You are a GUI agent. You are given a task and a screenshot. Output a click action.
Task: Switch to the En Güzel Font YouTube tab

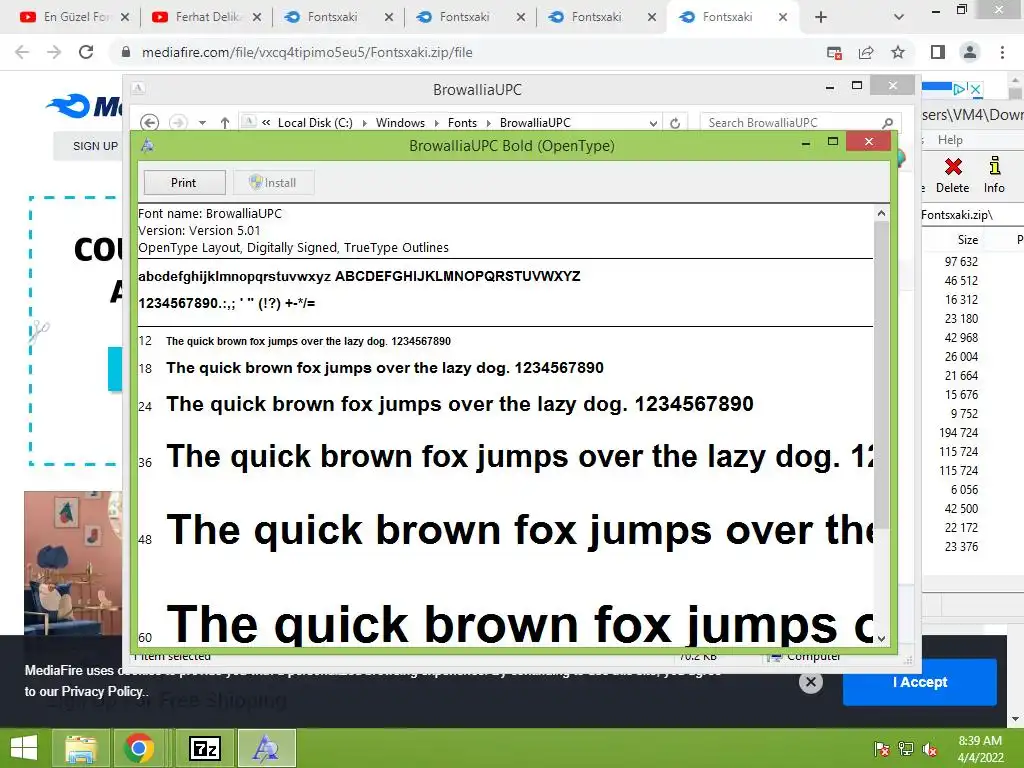68,17
